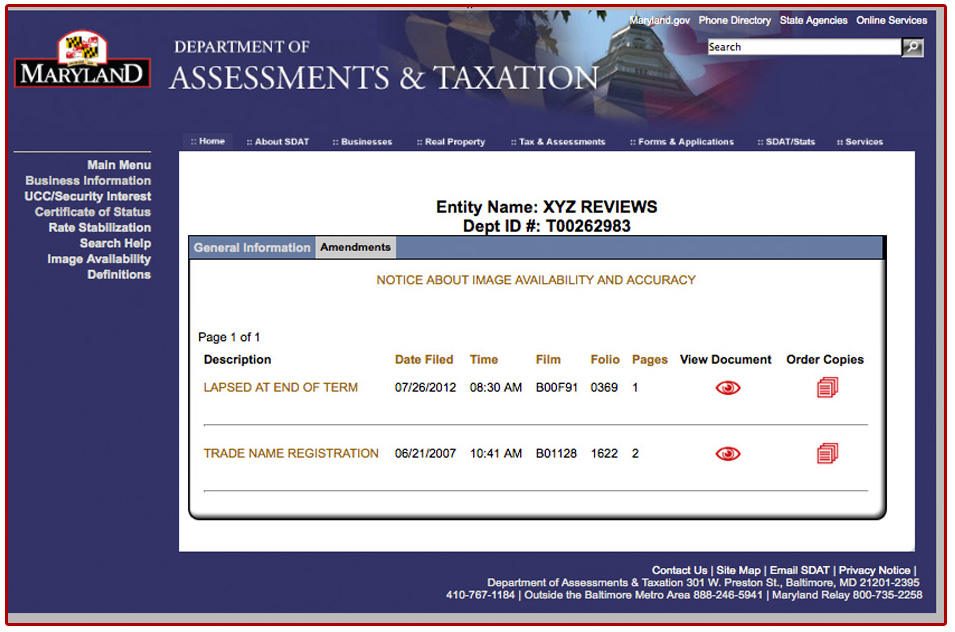Open Certificate of Status link

pyautogui.click(x=93, y=212)
